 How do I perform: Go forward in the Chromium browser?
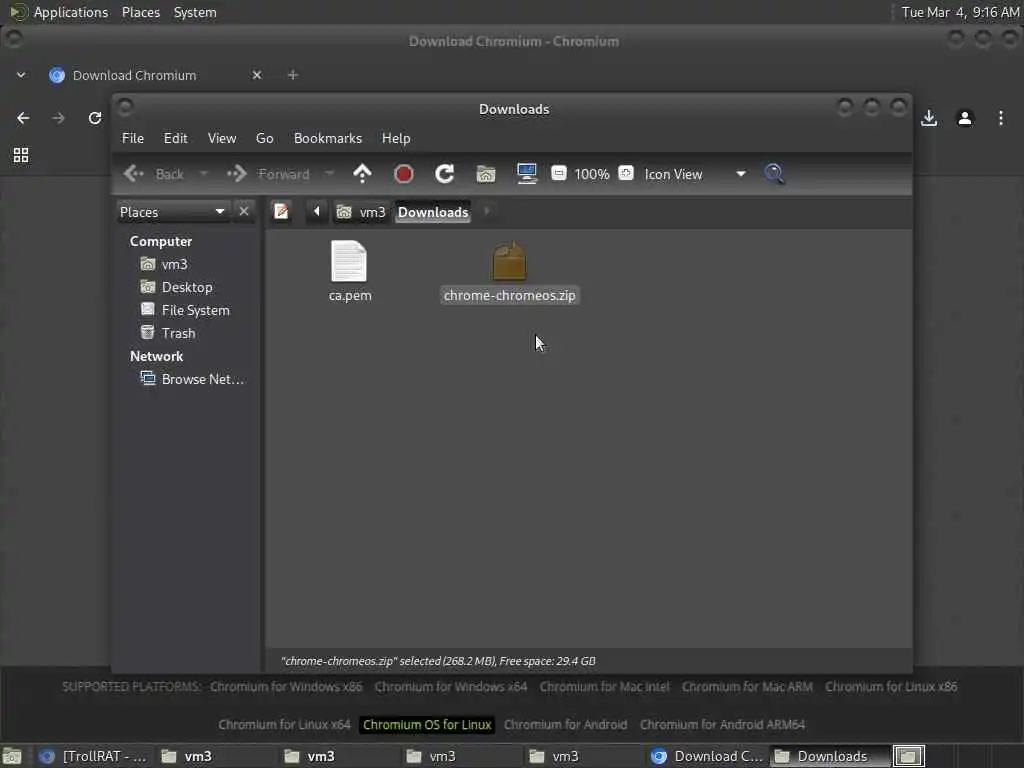58,118
